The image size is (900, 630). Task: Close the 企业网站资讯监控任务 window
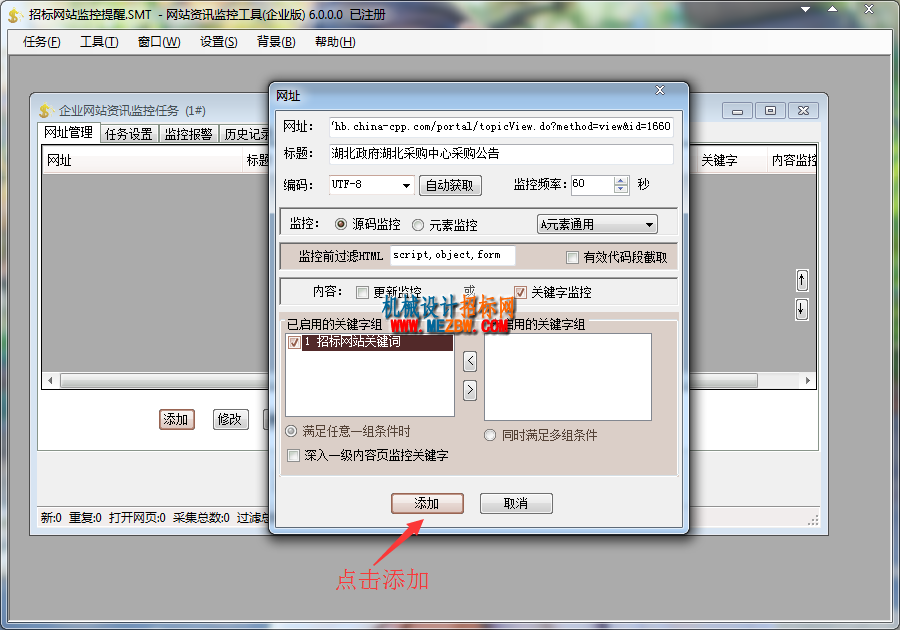coord(804,111)
